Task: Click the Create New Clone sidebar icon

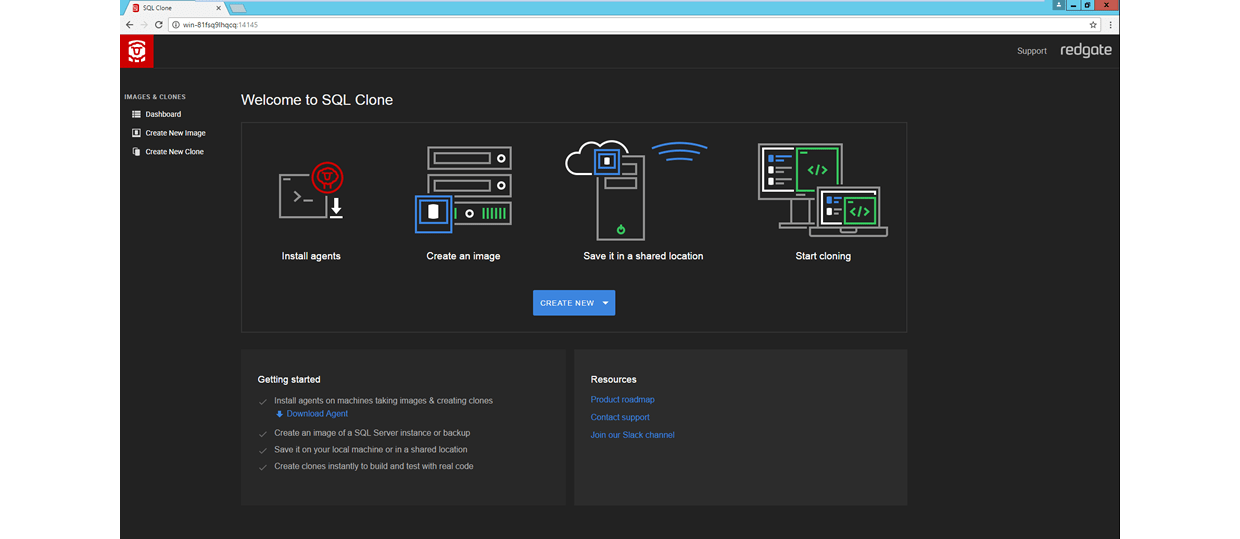Action: point(136,152)
